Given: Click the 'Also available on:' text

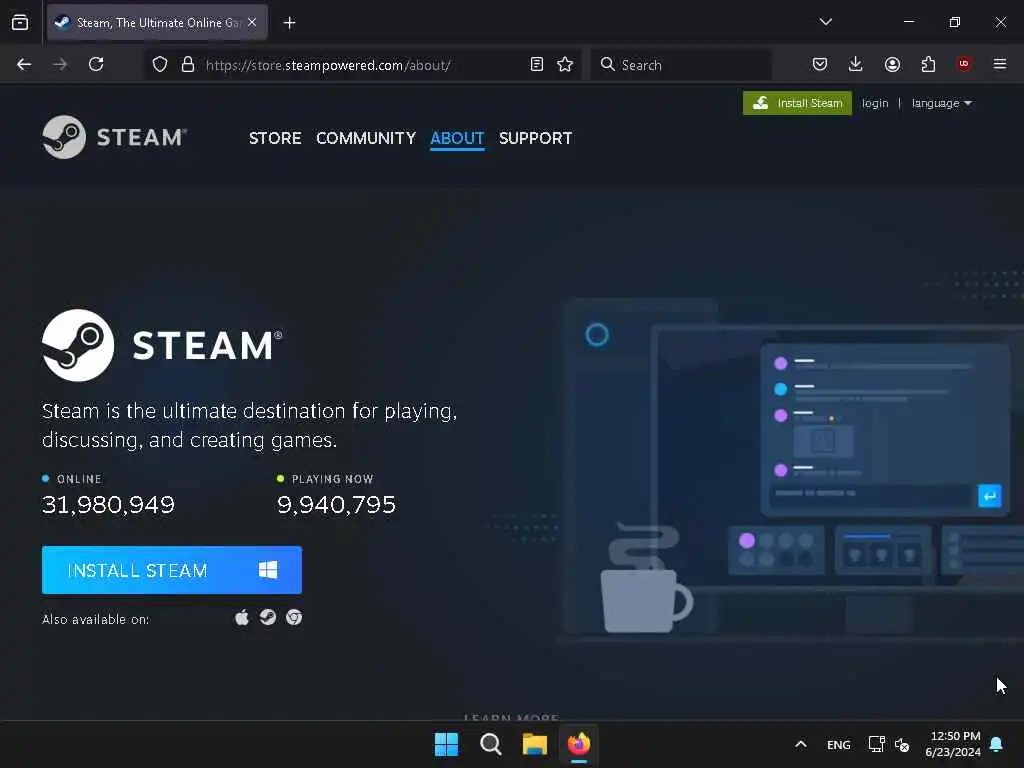Looking at the screenshot, I should (95, 619).
